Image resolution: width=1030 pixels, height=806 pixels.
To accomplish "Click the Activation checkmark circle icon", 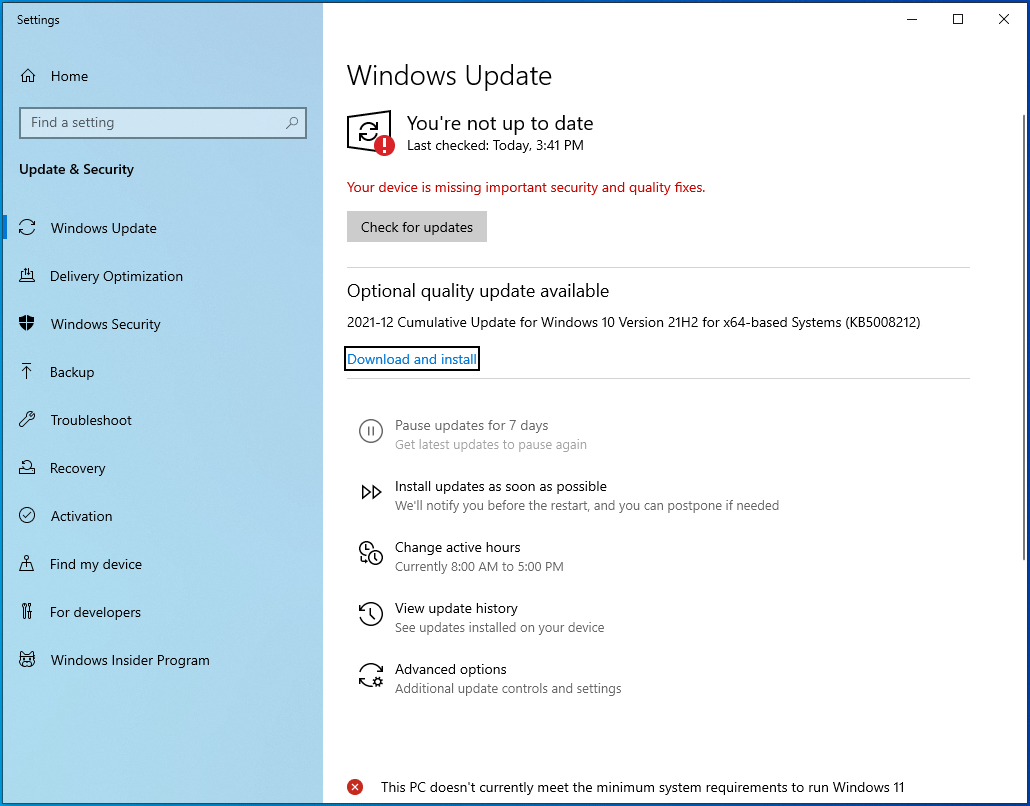I will pos(27,516).
